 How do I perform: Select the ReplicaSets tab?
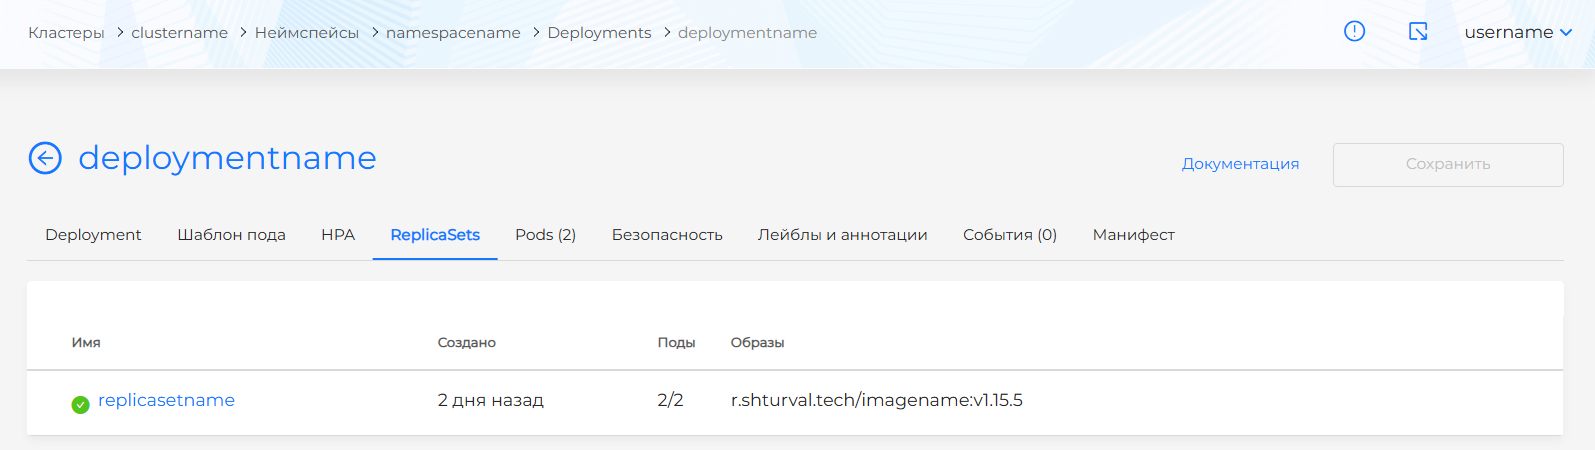point(435,235)
